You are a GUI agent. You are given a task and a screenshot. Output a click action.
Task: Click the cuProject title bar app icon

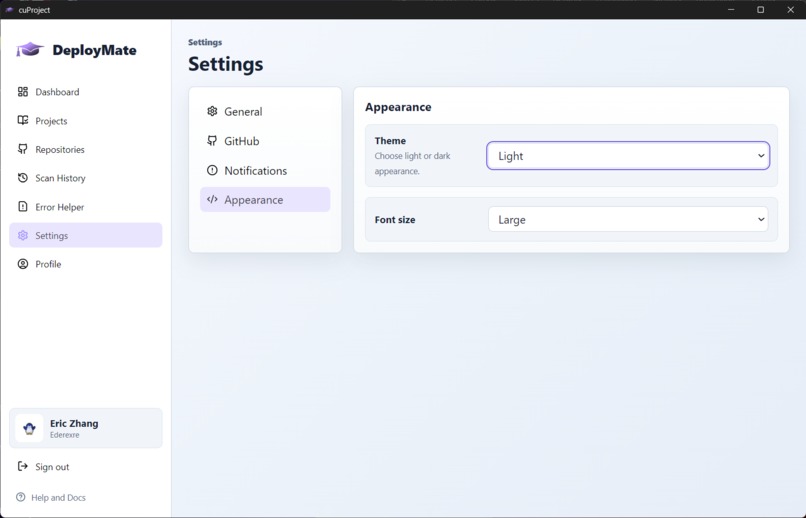pyautogui.click(x=9, y=10)
